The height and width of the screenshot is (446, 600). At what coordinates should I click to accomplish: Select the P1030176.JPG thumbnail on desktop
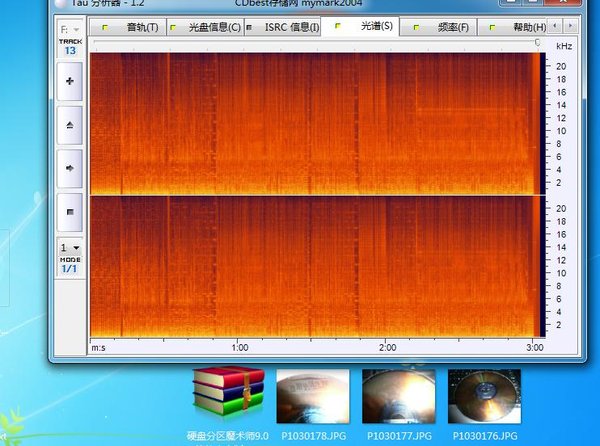pos(484,396)
